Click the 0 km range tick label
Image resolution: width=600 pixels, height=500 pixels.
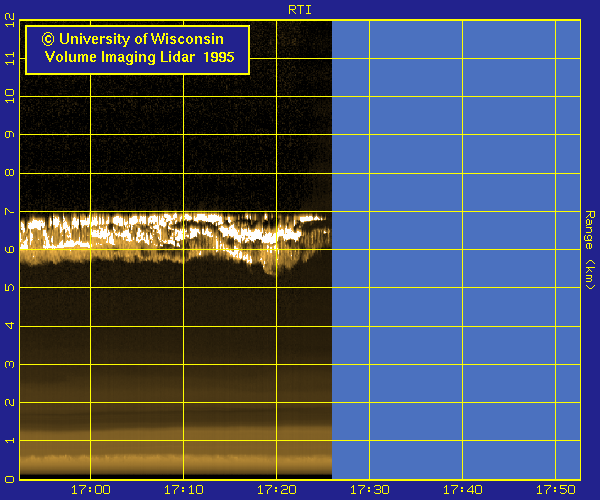(x=10, y=479)
